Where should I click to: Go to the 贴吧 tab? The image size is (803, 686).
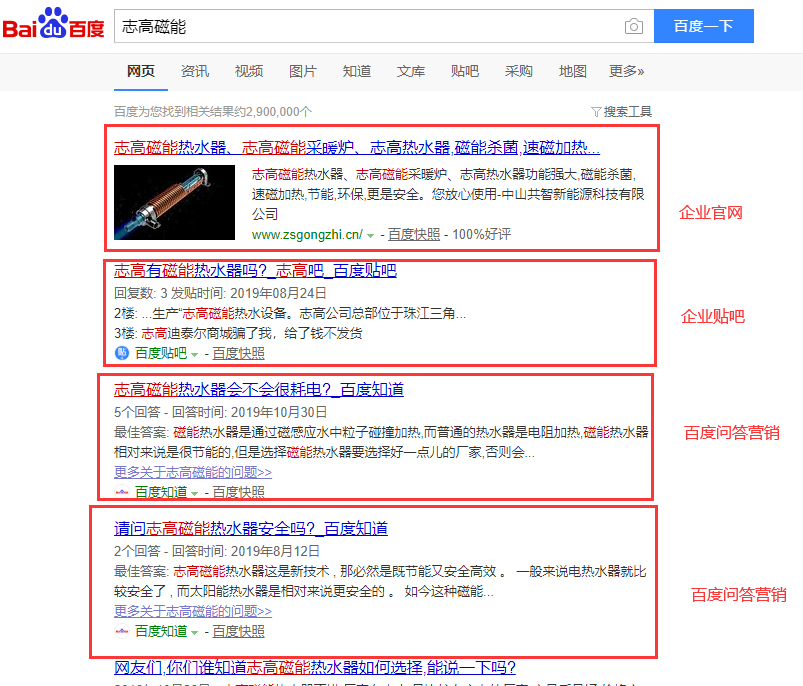[x=464, y=71]
